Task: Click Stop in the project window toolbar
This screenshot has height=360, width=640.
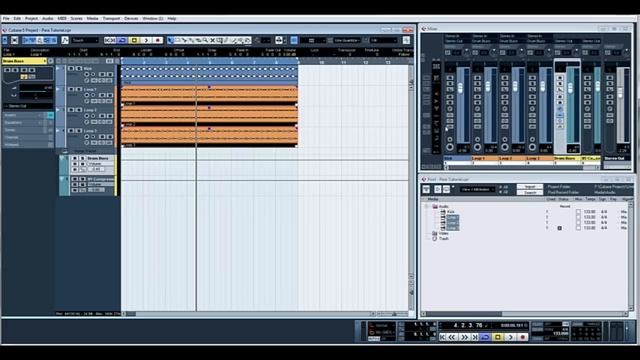Action: click(135, 40)
